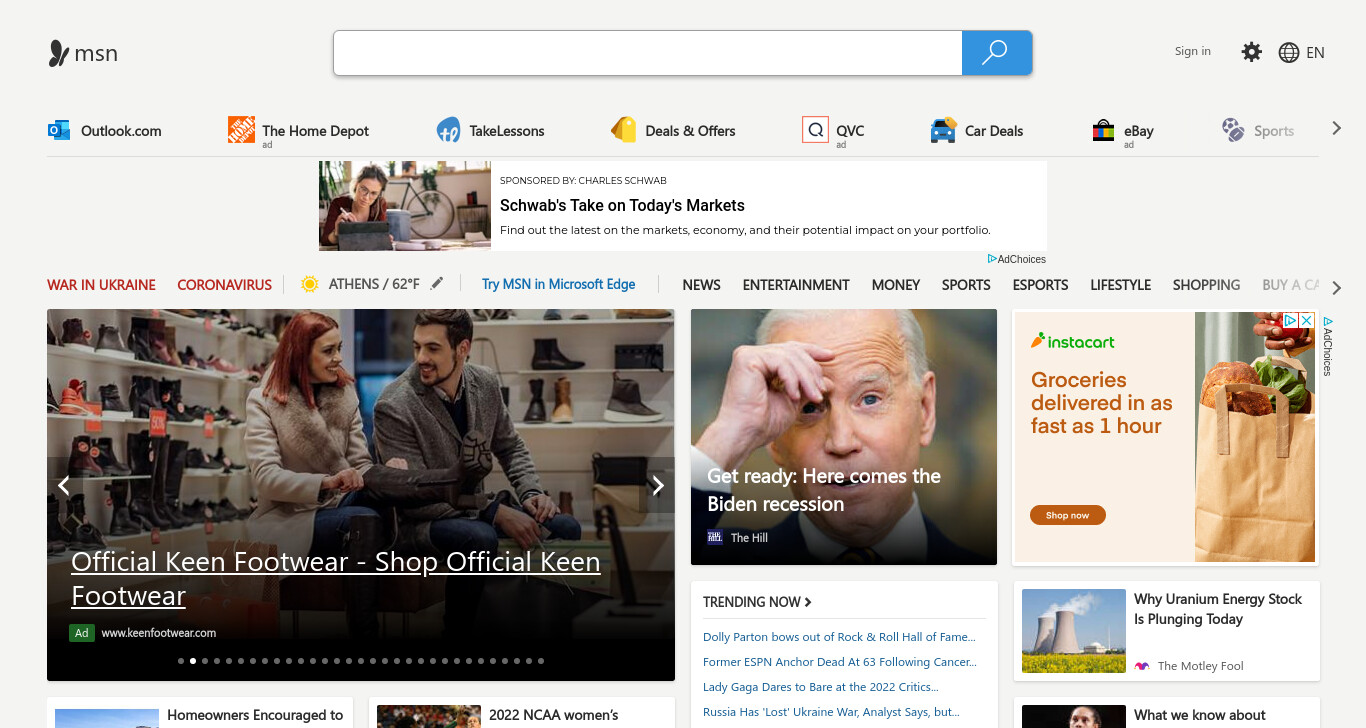Click The Motley Fool jester icon
Screen dimensions: 1366x728
click(1142, 666)
